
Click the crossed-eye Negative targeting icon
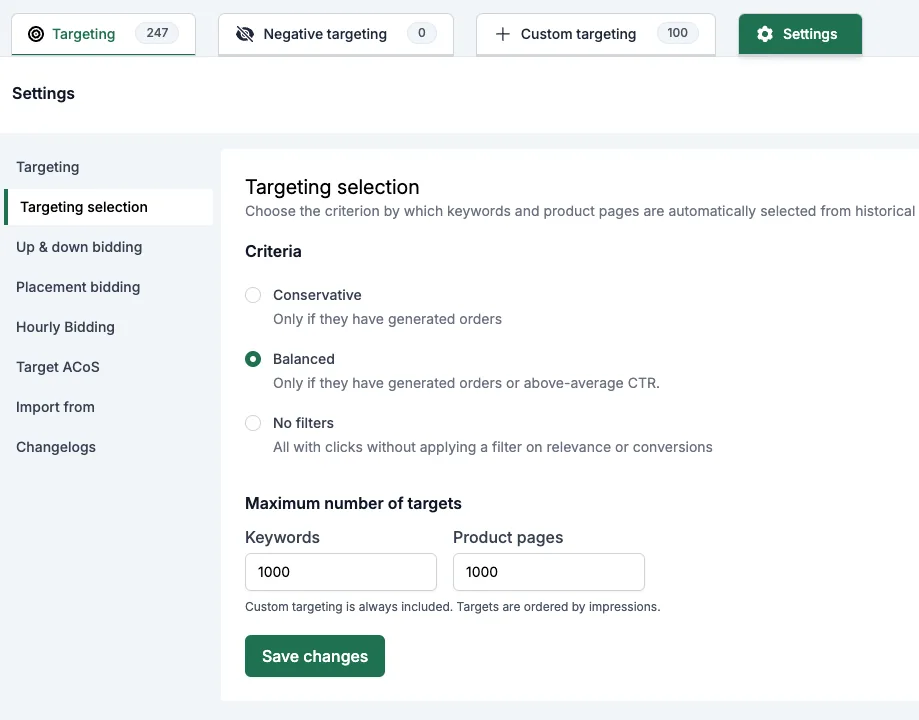tap(244, 34)
